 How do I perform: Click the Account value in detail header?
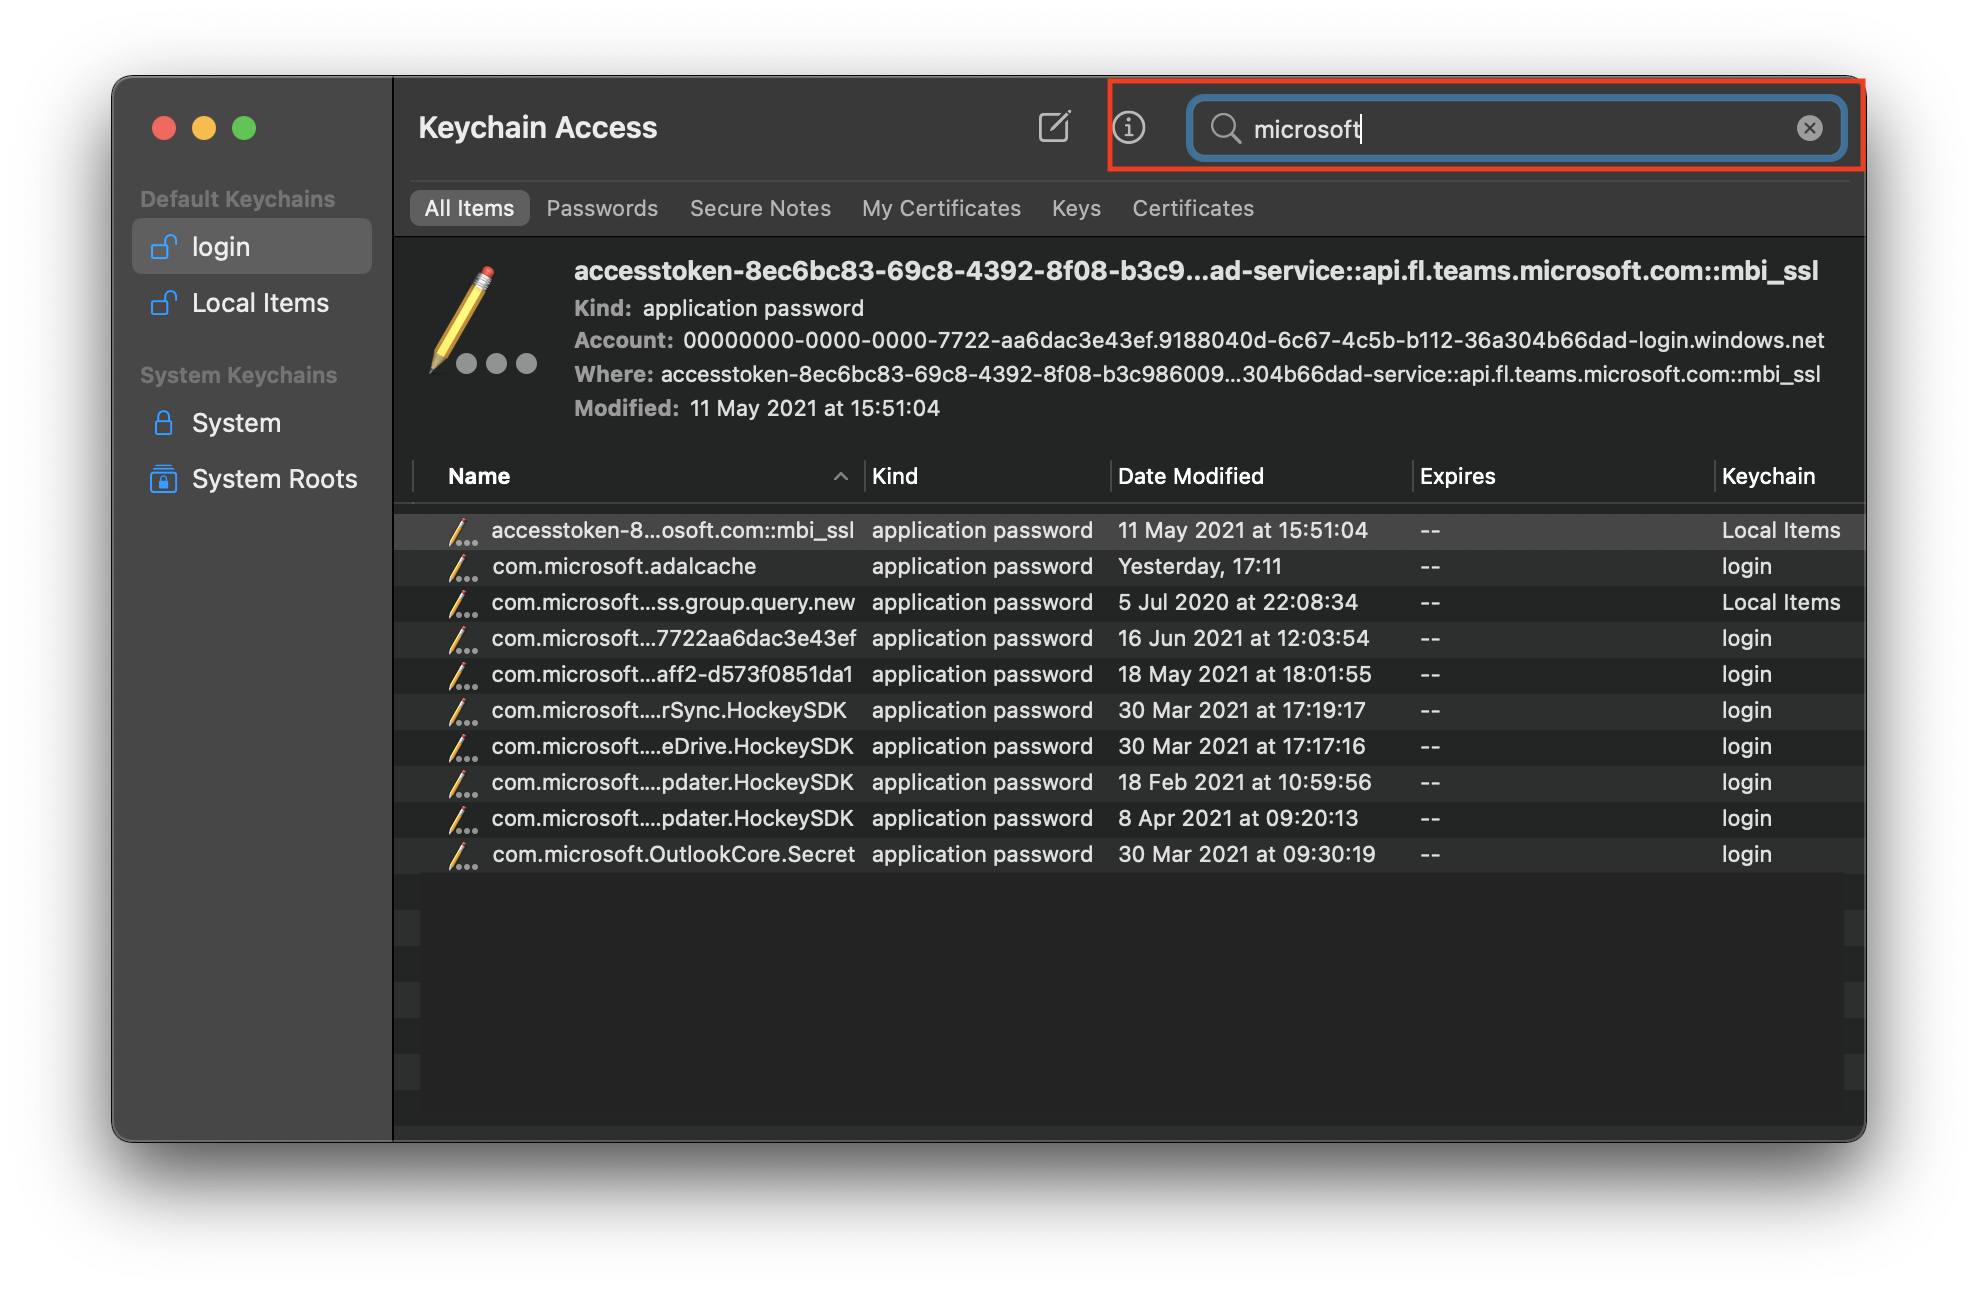point(1253,340)
